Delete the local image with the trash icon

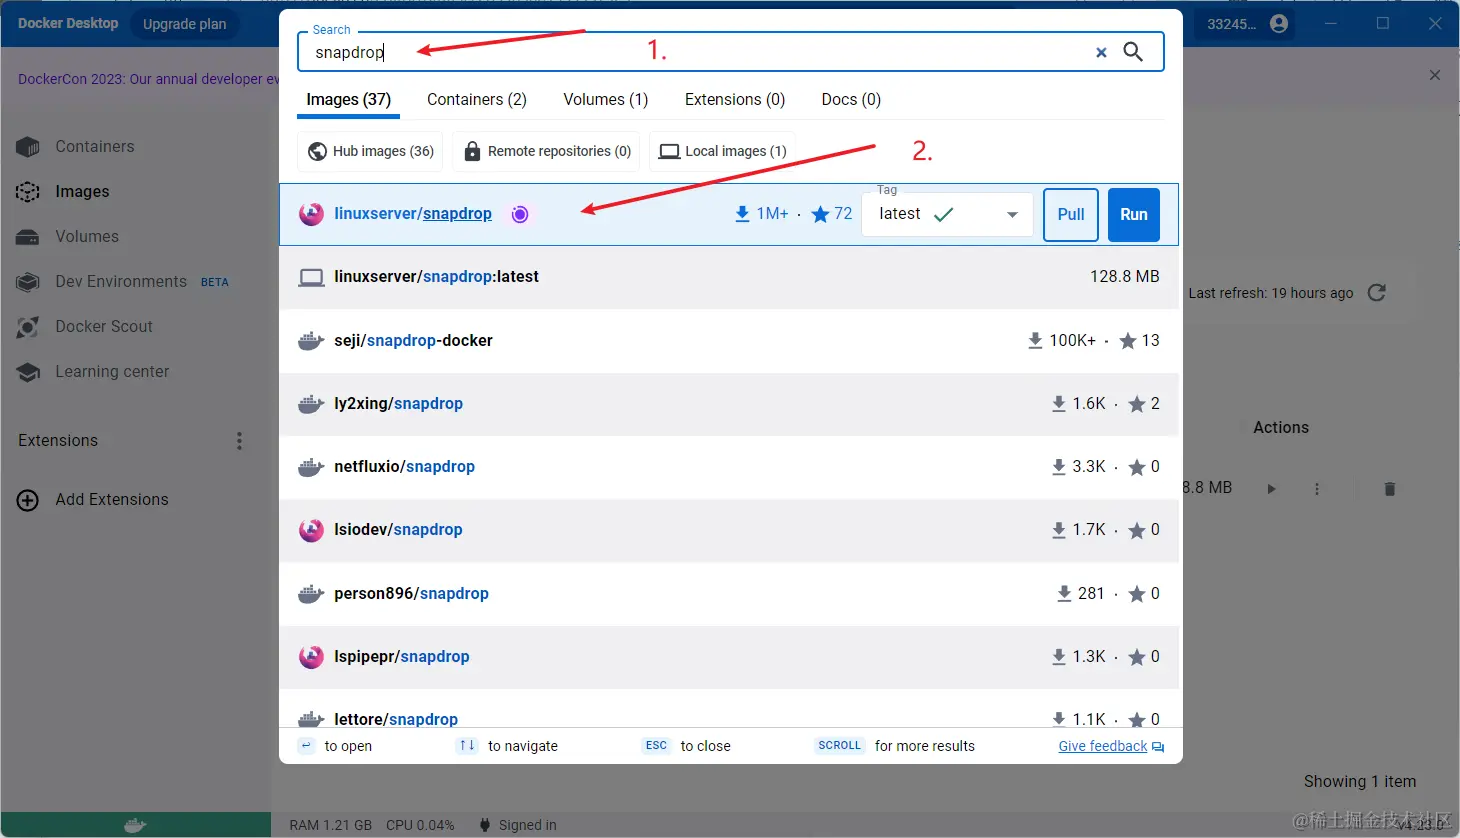click(1389, 489)
